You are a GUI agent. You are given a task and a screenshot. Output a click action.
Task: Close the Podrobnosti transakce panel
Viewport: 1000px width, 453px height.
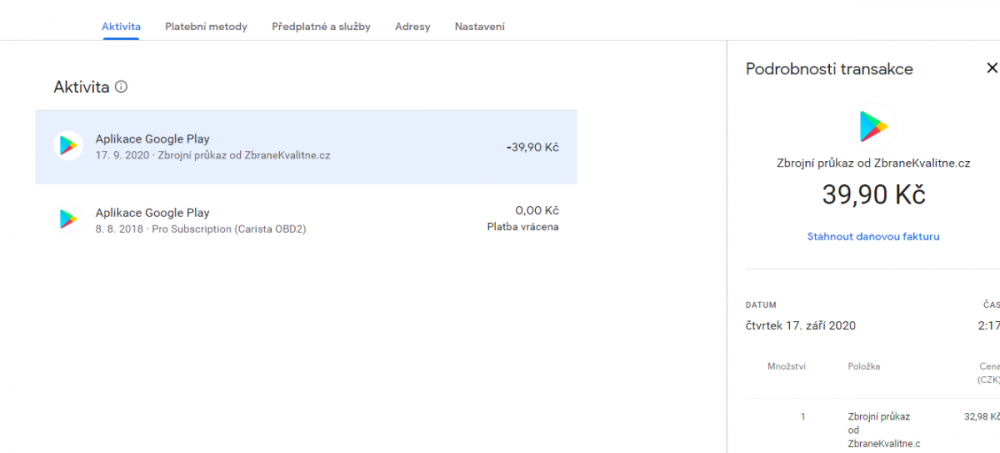[x=991, y=68]
